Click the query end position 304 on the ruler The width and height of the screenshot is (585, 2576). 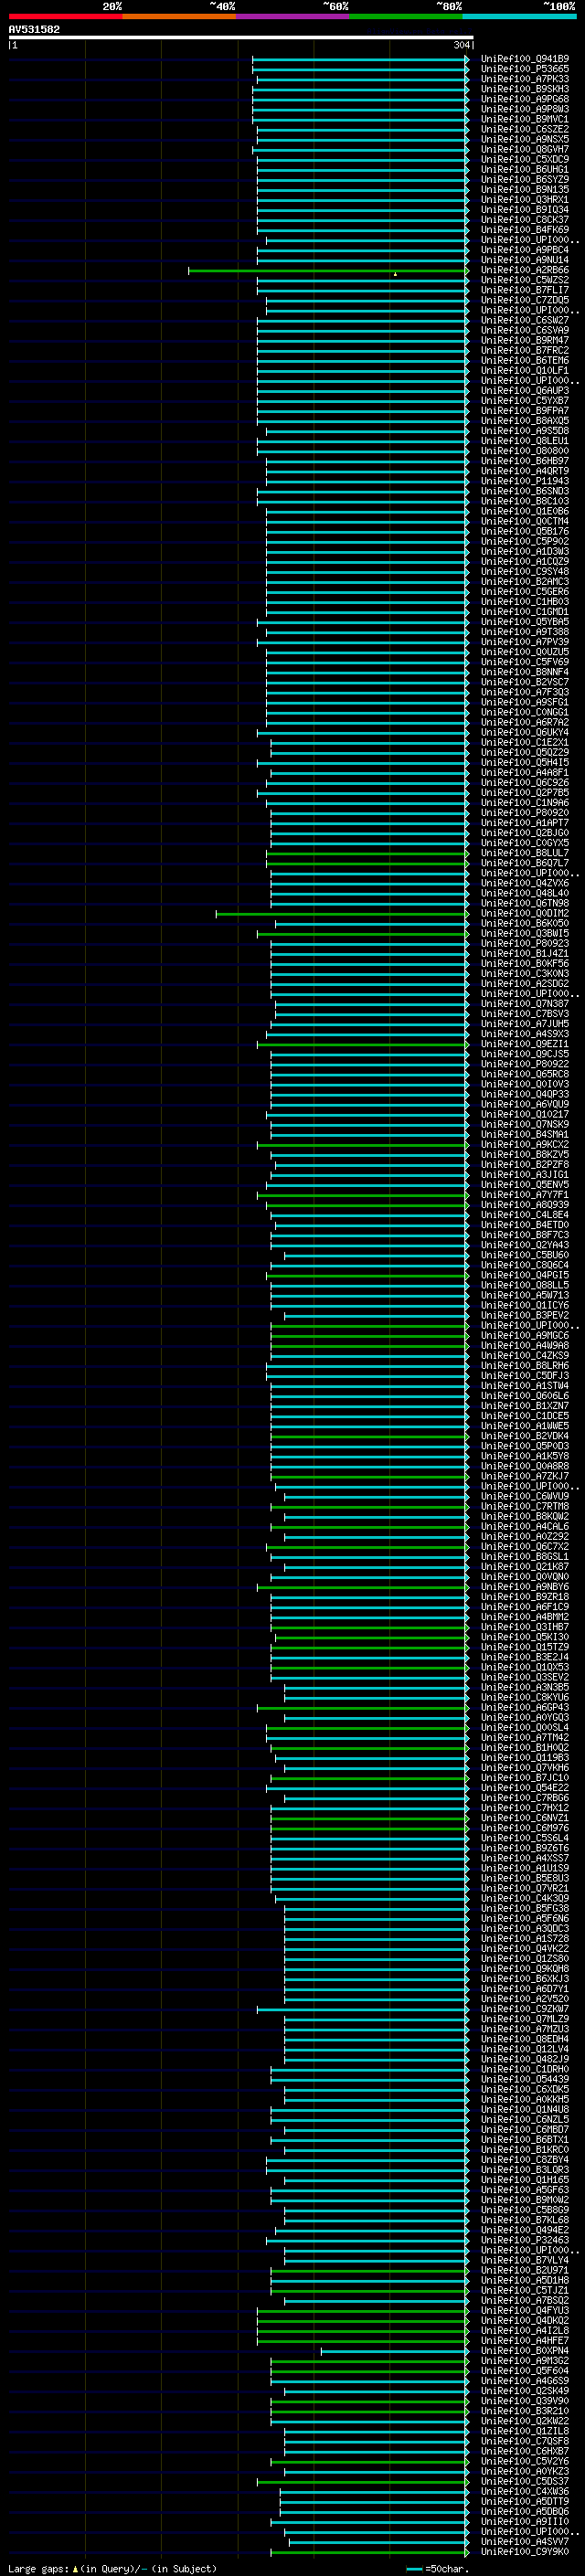pyautogui.click(x=461, y=45)
